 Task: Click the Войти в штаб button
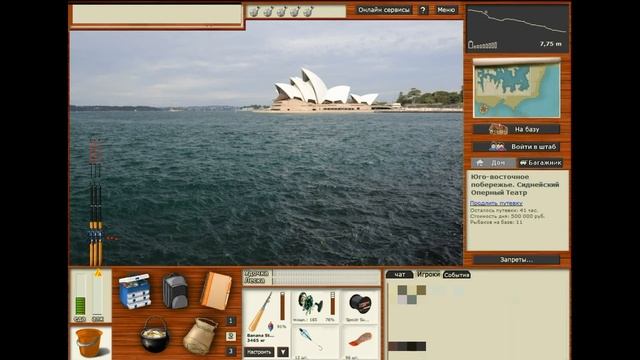coord(516,147)
